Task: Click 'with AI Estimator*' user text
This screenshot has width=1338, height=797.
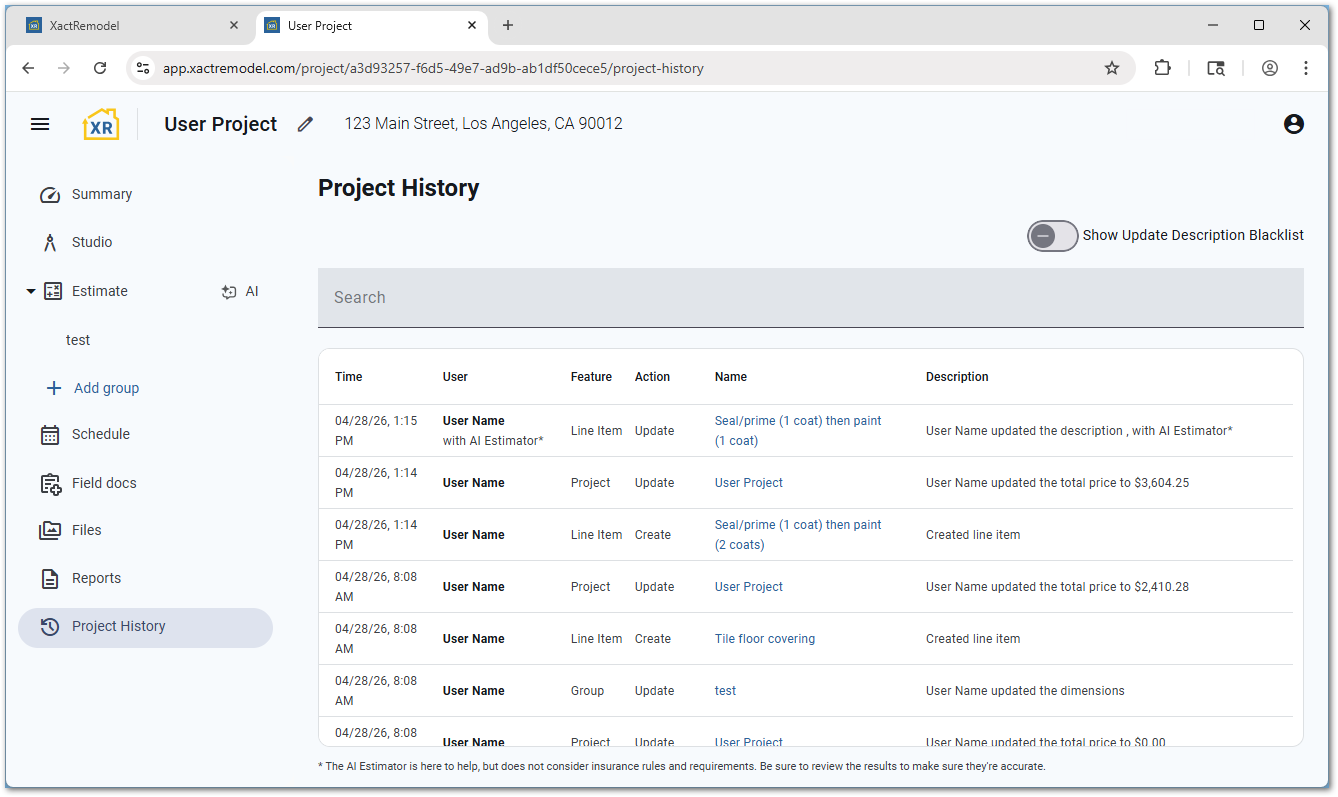Action: pos(493,441)
